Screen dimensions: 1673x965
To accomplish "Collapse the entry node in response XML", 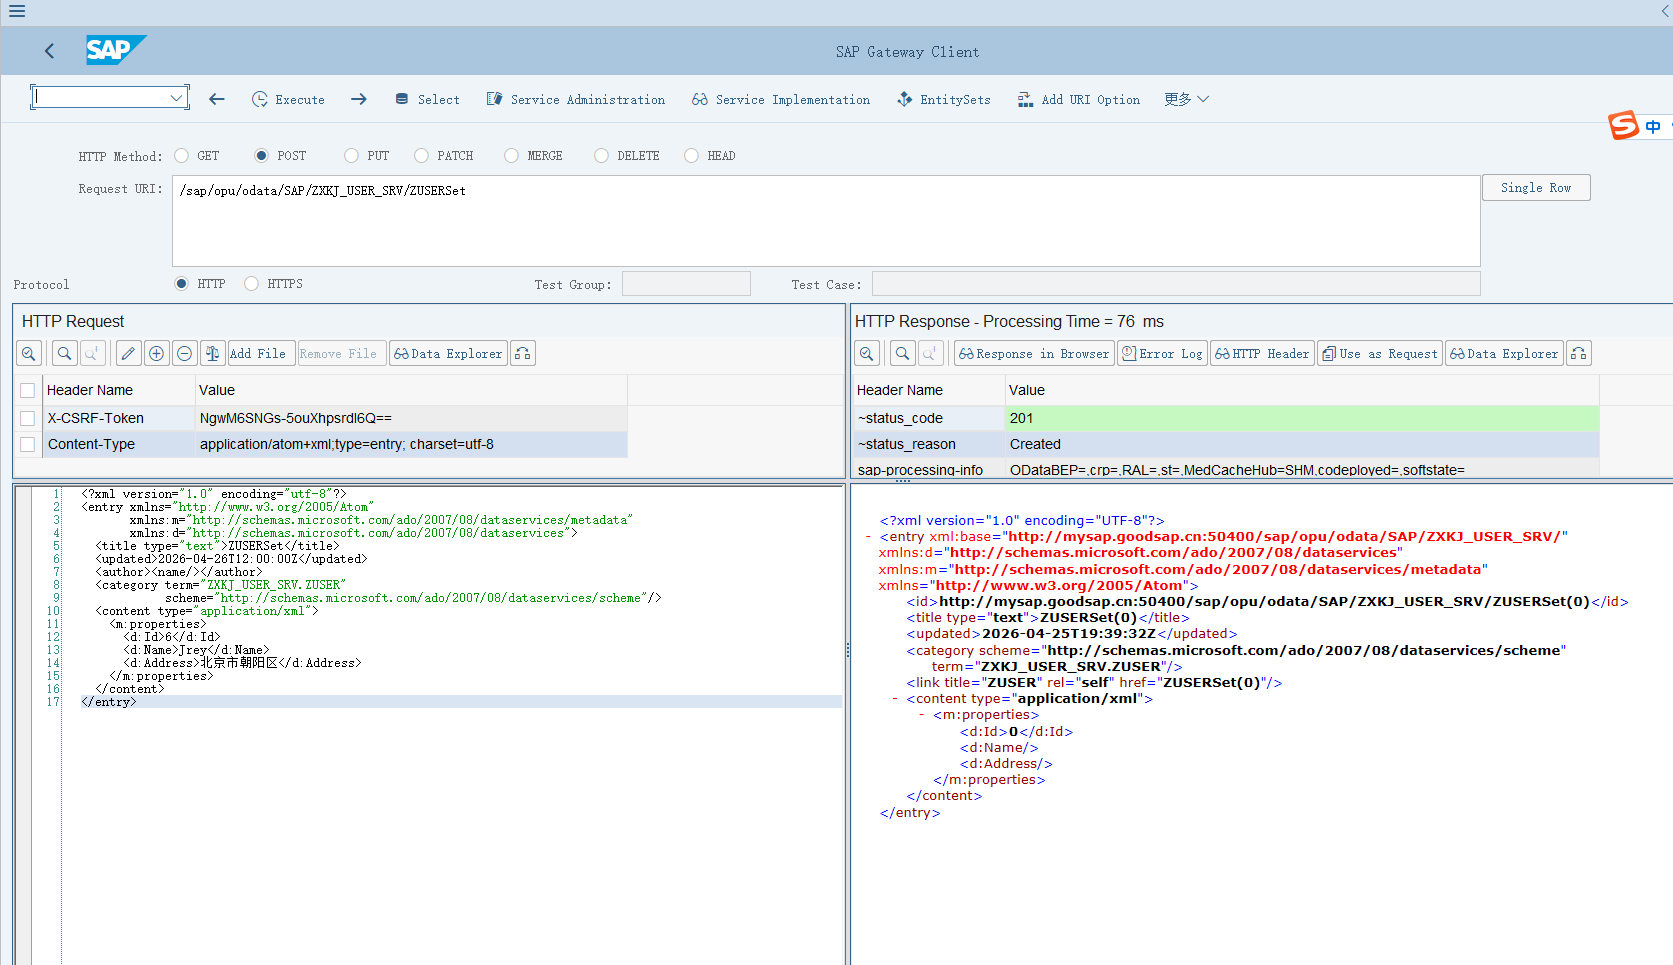I will click(x=868, y=537).
